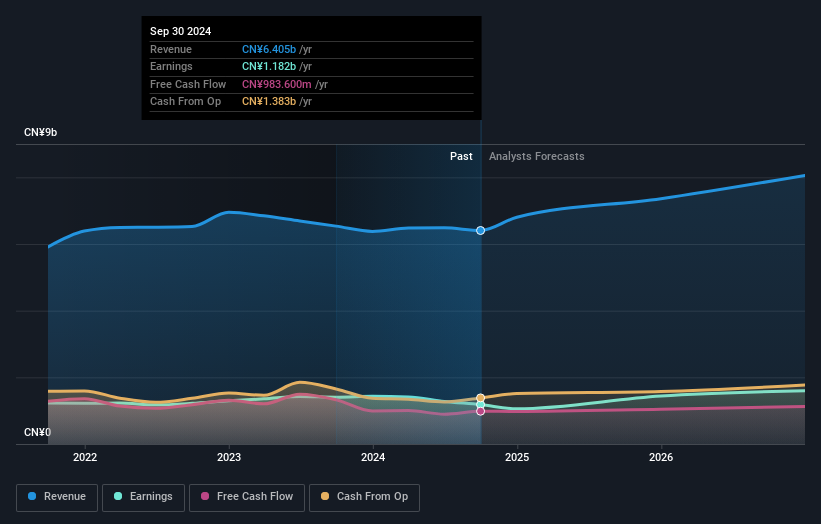
Task: Click the 2025 x-axis label
Action: click(x=517, y=457)
